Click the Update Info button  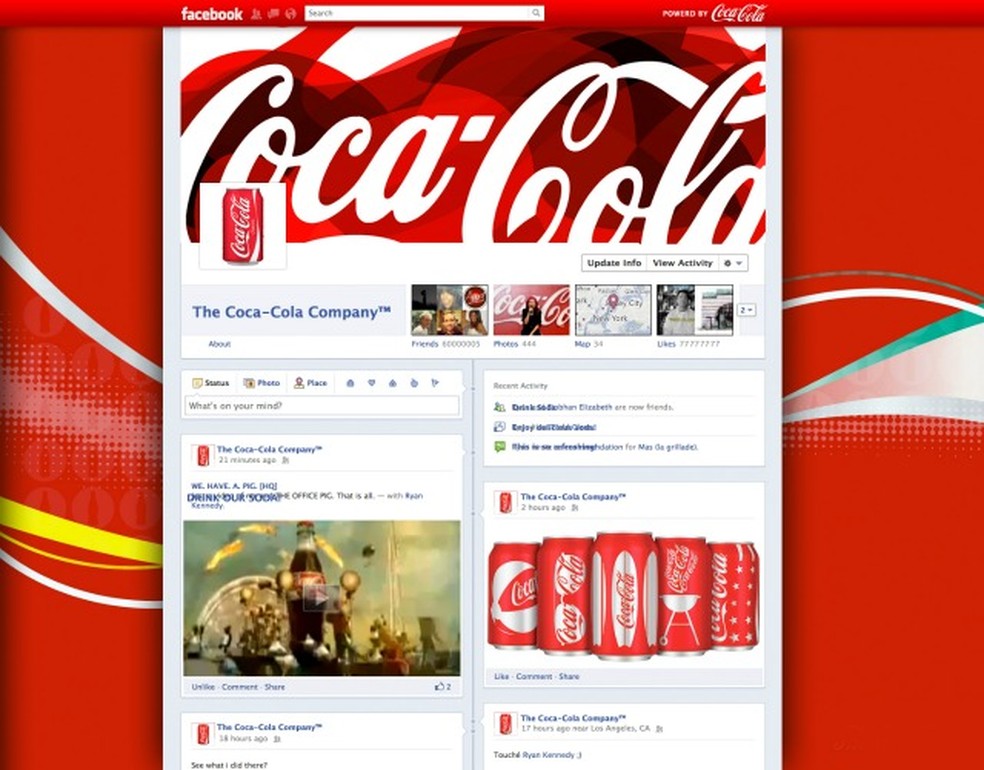coord(612,263)
